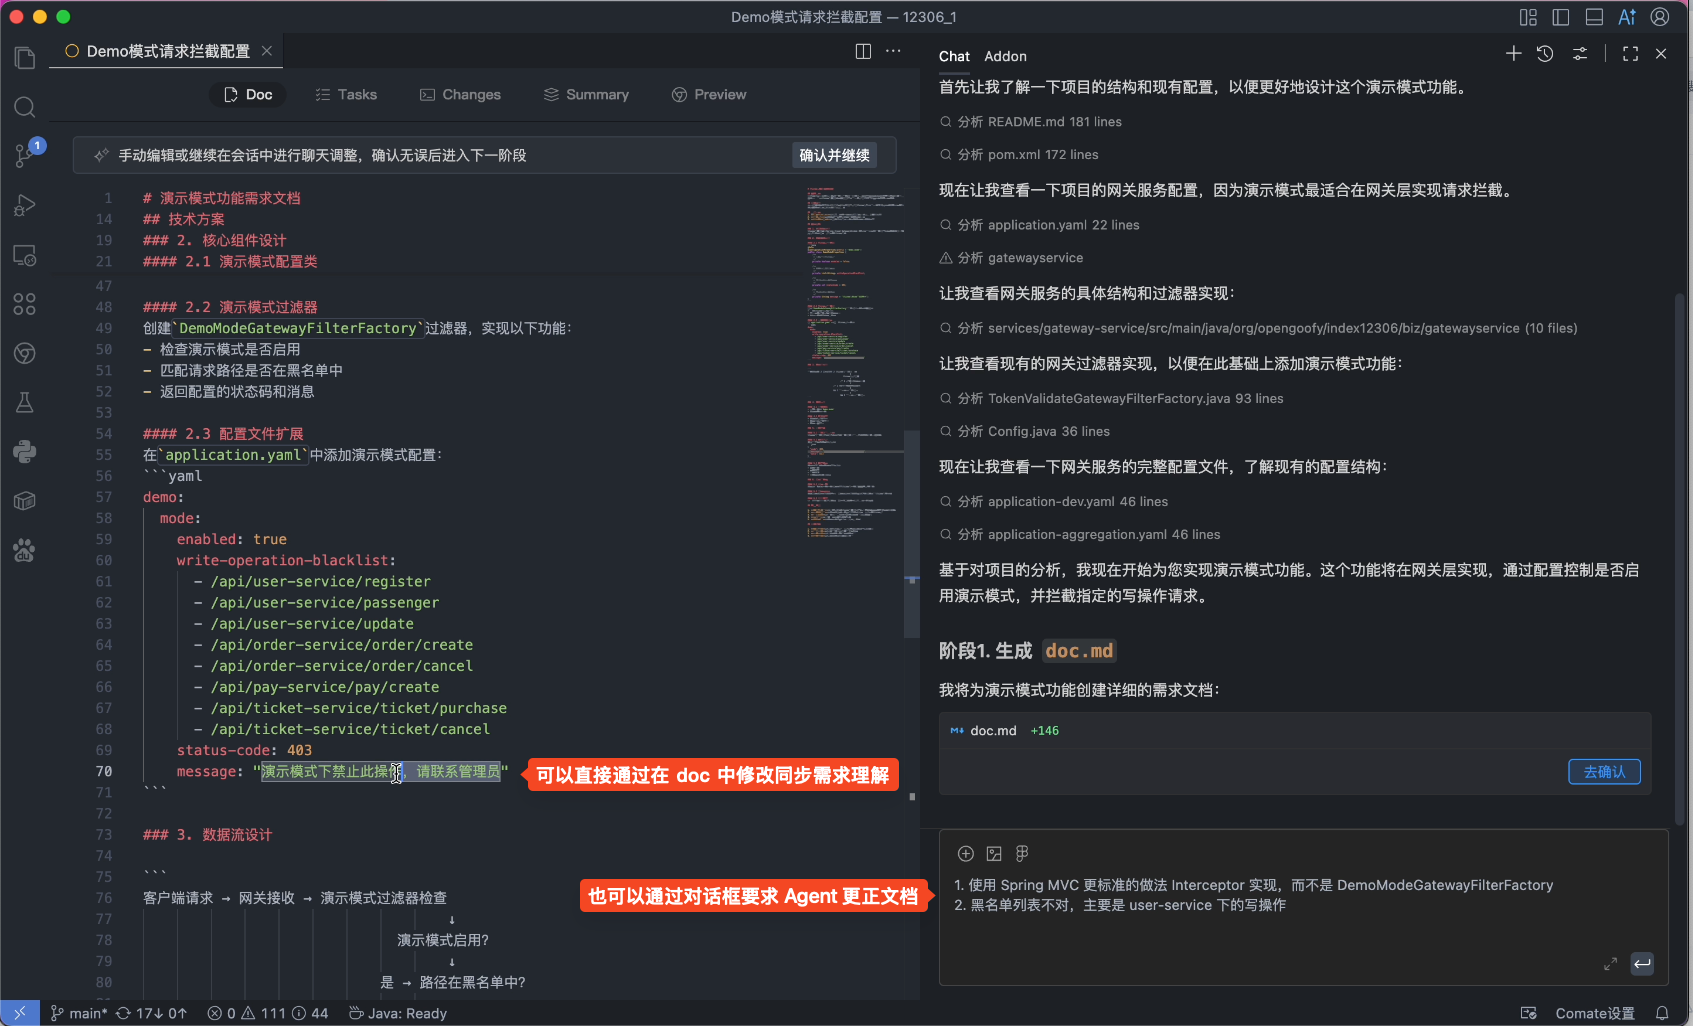1693x1026 pixels.
Task: Maximize the chat panel
Action: [1631, 54]
